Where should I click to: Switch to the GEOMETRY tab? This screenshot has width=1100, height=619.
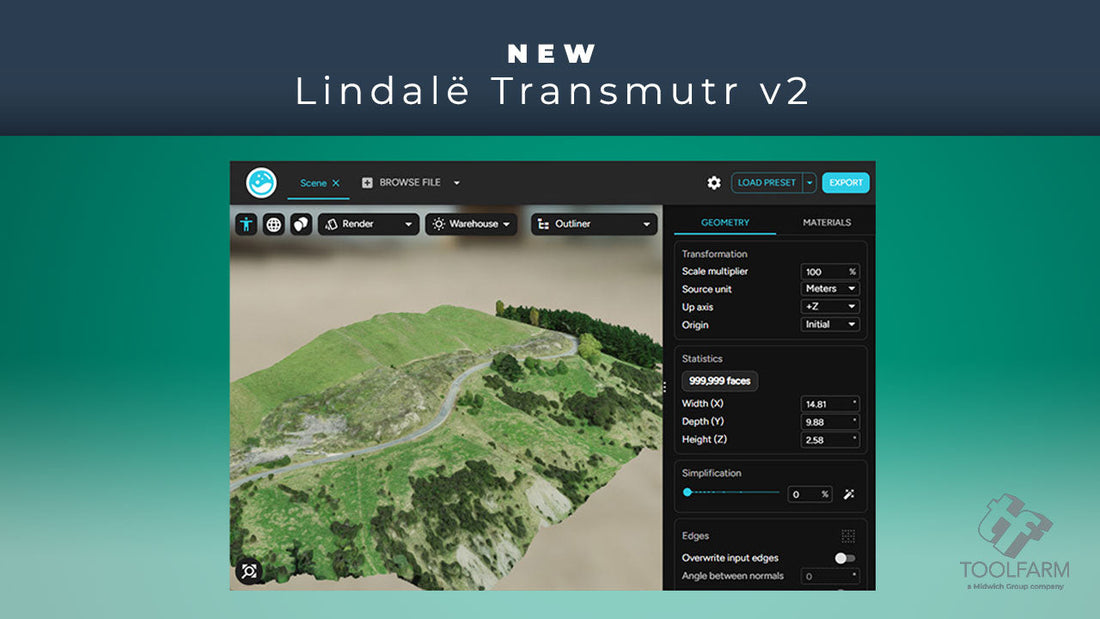coord(725,222)
